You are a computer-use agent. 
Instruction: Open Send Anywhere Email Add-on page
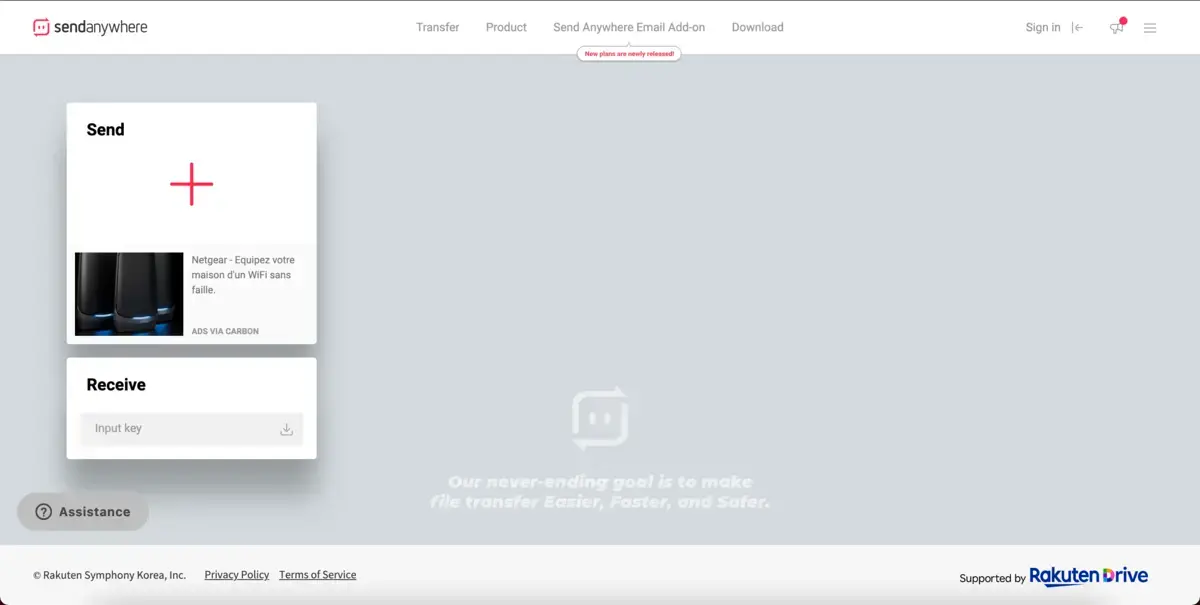tap(629, 27)
